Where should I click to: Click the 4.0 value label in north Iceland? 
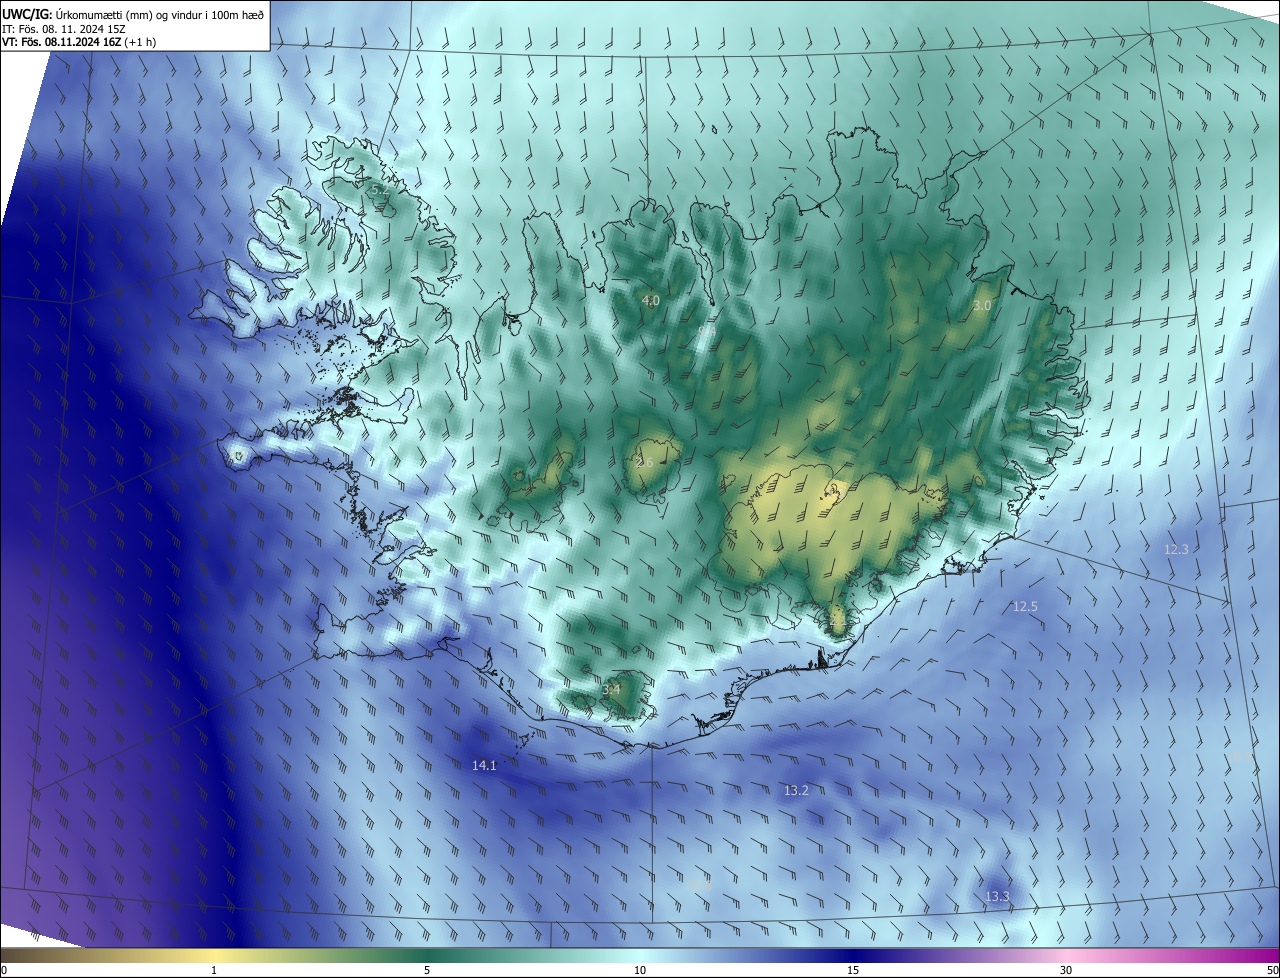point(650,300)
